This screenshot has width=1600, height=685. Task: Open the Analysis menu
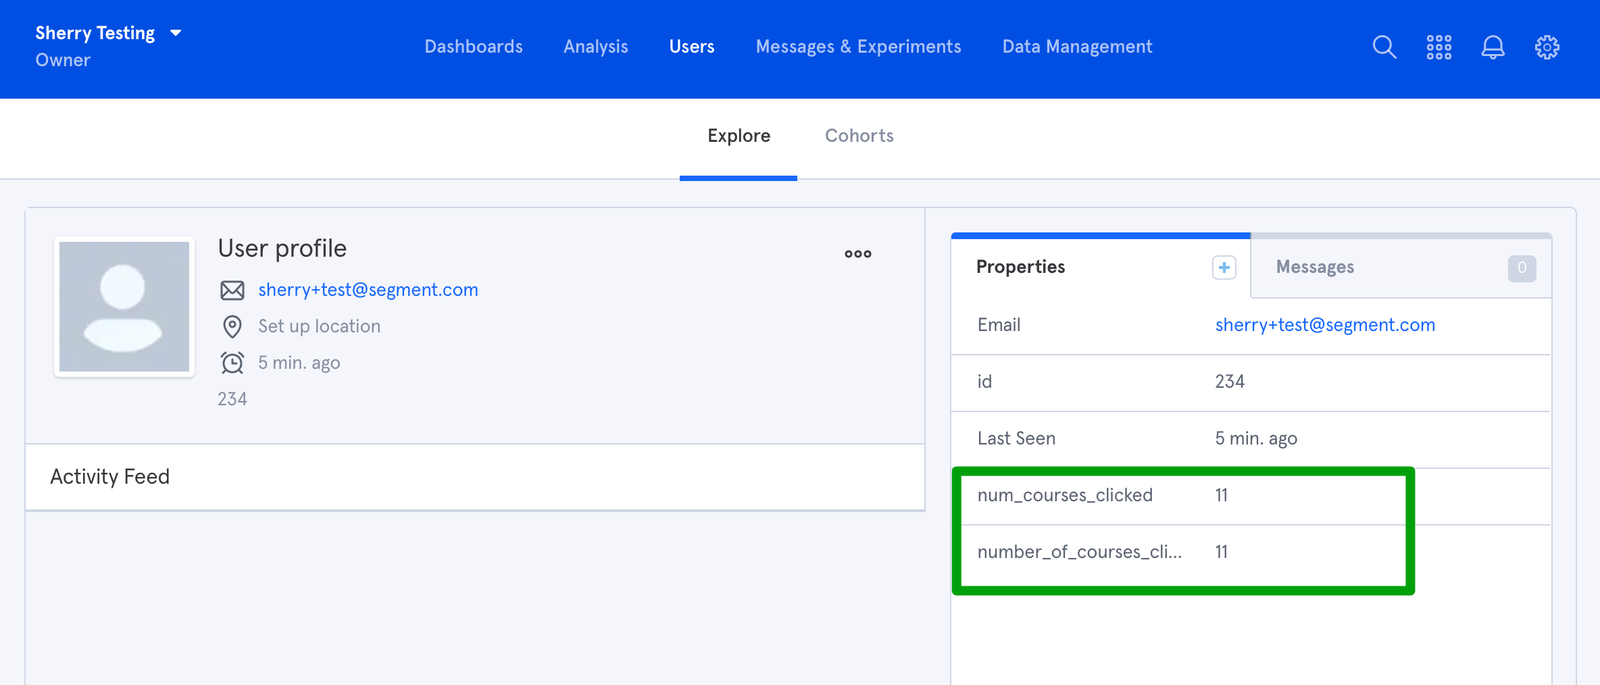click(x=595, y=47)
